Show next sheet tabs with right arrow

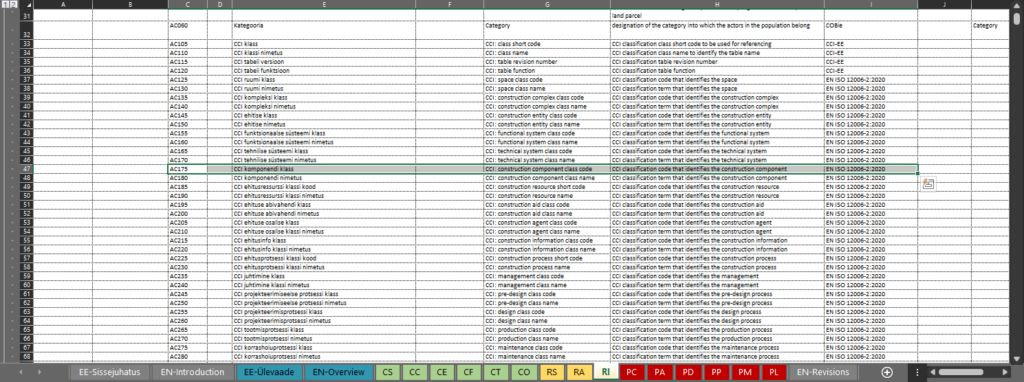[40, 372]
